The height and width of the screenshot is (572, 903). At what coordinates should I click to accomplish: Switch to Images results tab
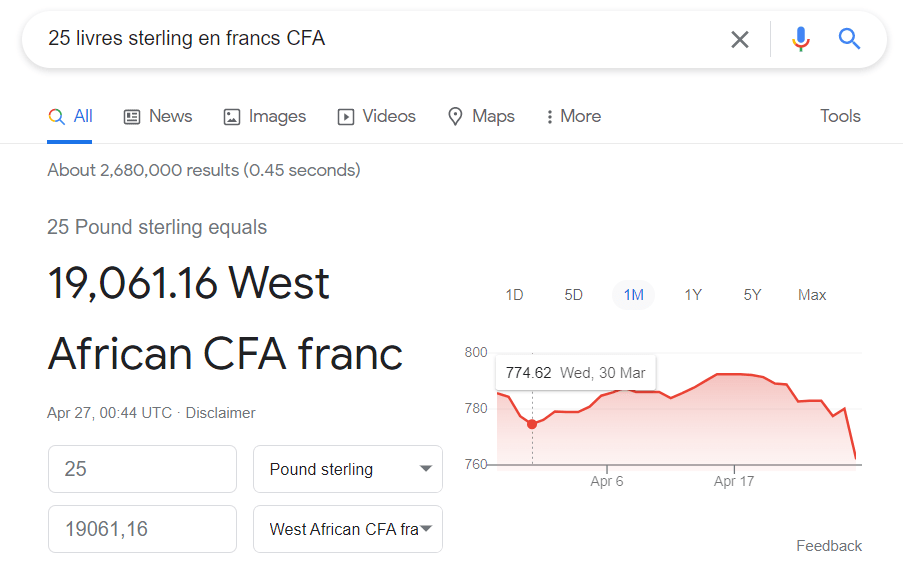[x=265, y=116]
